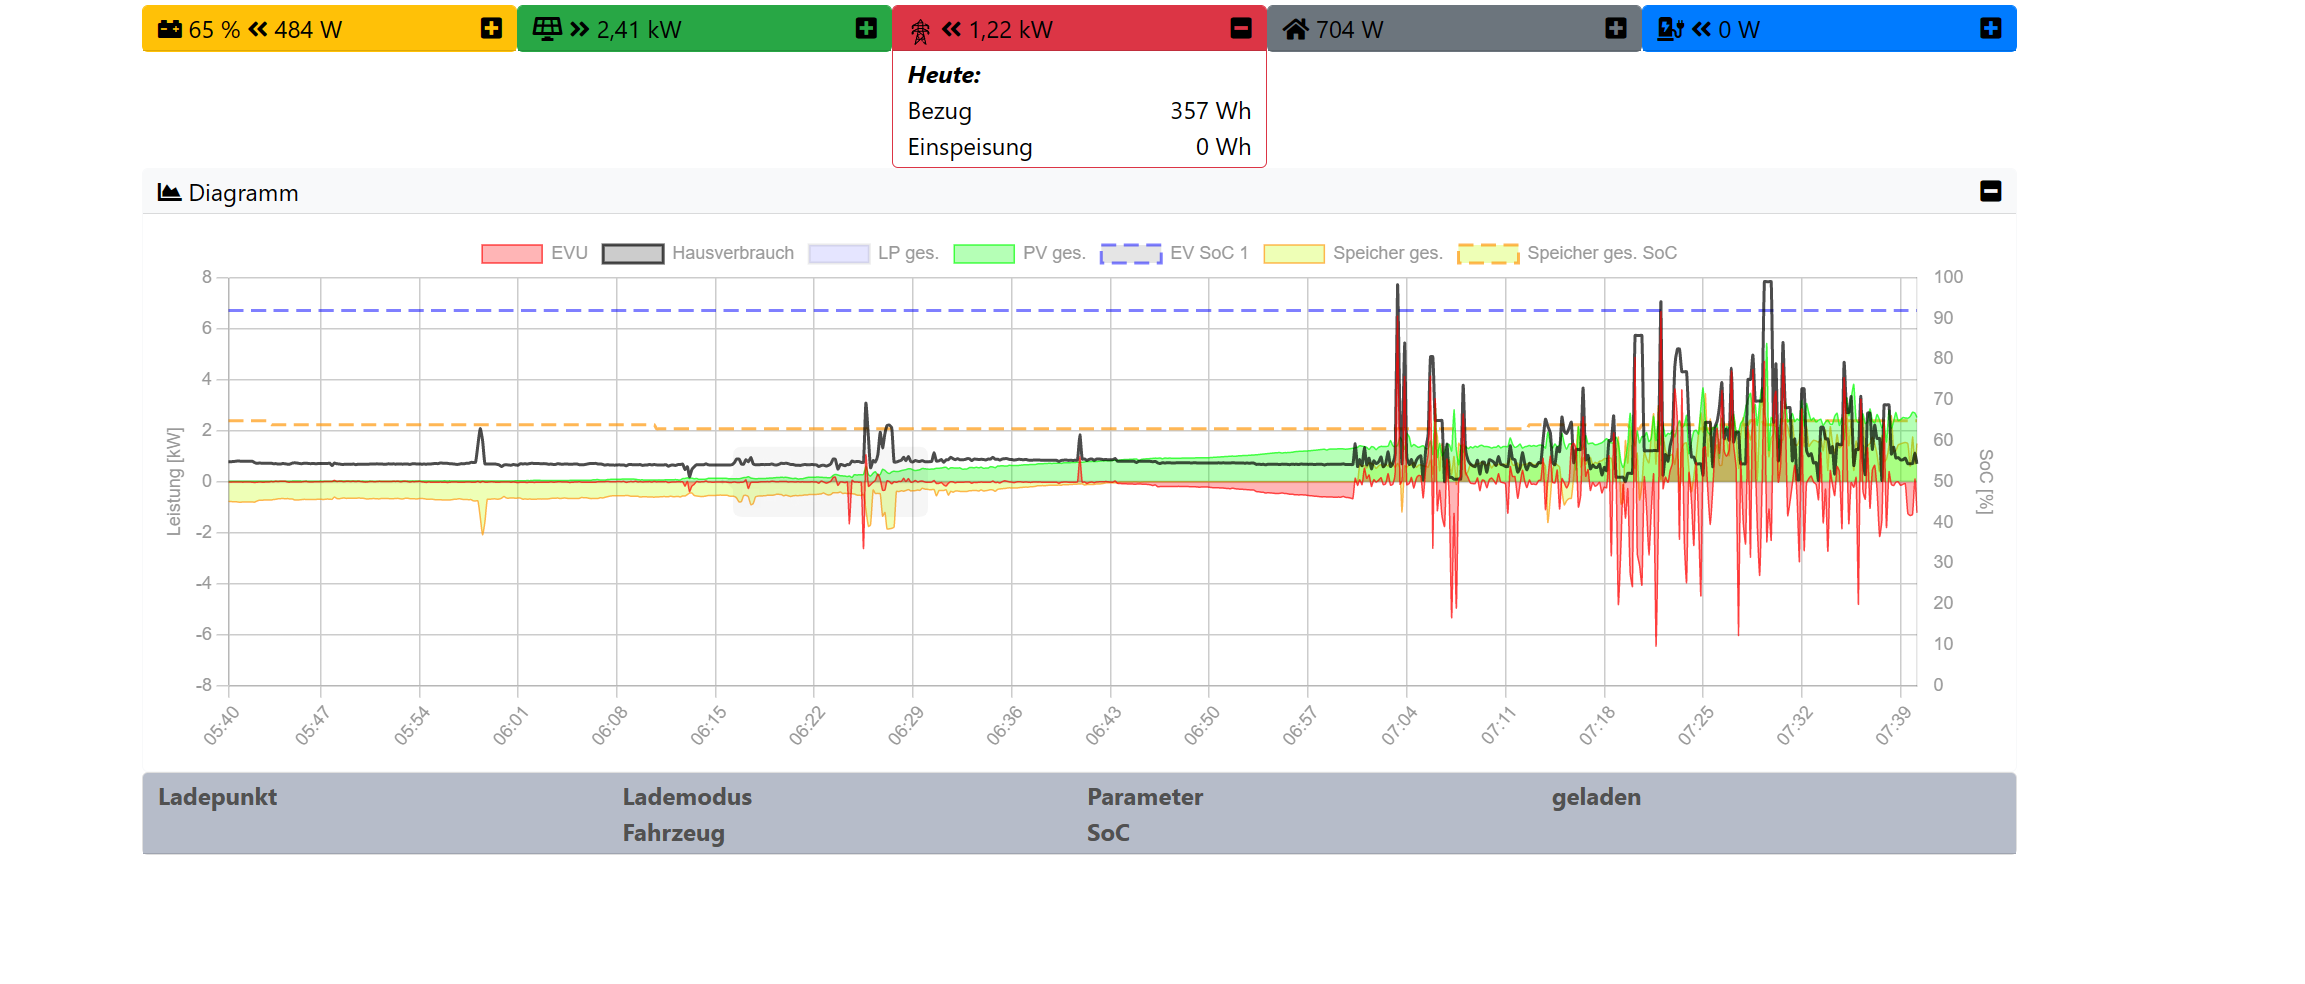Expand the green PV power card
This screenshot has width=2305, height=984.
[866, 28]
